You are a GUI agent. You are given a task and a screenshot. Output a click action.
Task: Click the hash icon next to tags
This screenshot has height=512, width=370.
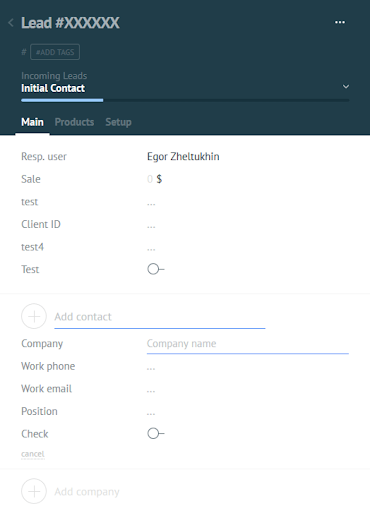coord(24,52)
